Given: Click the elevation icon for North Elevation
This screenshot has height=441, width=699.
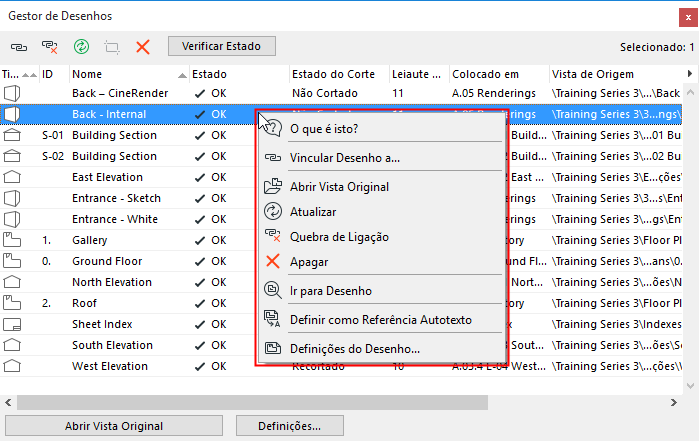Looking at the screenshot, I should click(x=12, y=282).
